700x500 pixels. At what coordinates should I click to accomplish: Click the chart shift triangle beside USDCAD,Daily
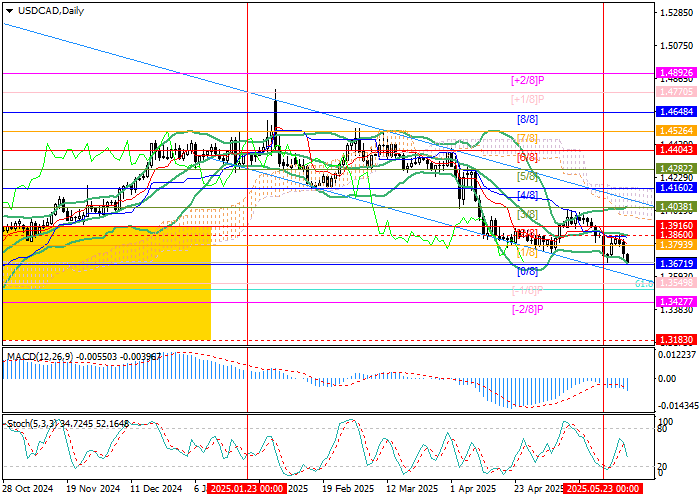click(8, 10)
